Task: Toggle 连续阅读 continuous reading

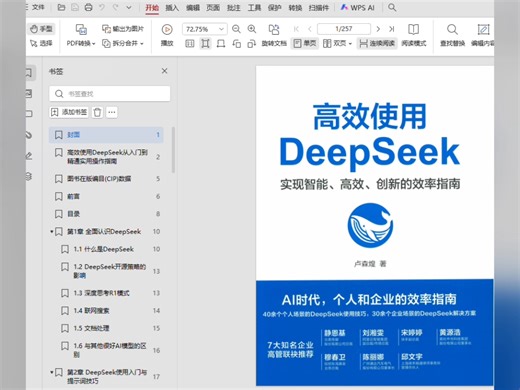Action: click(x=377, y=43)
